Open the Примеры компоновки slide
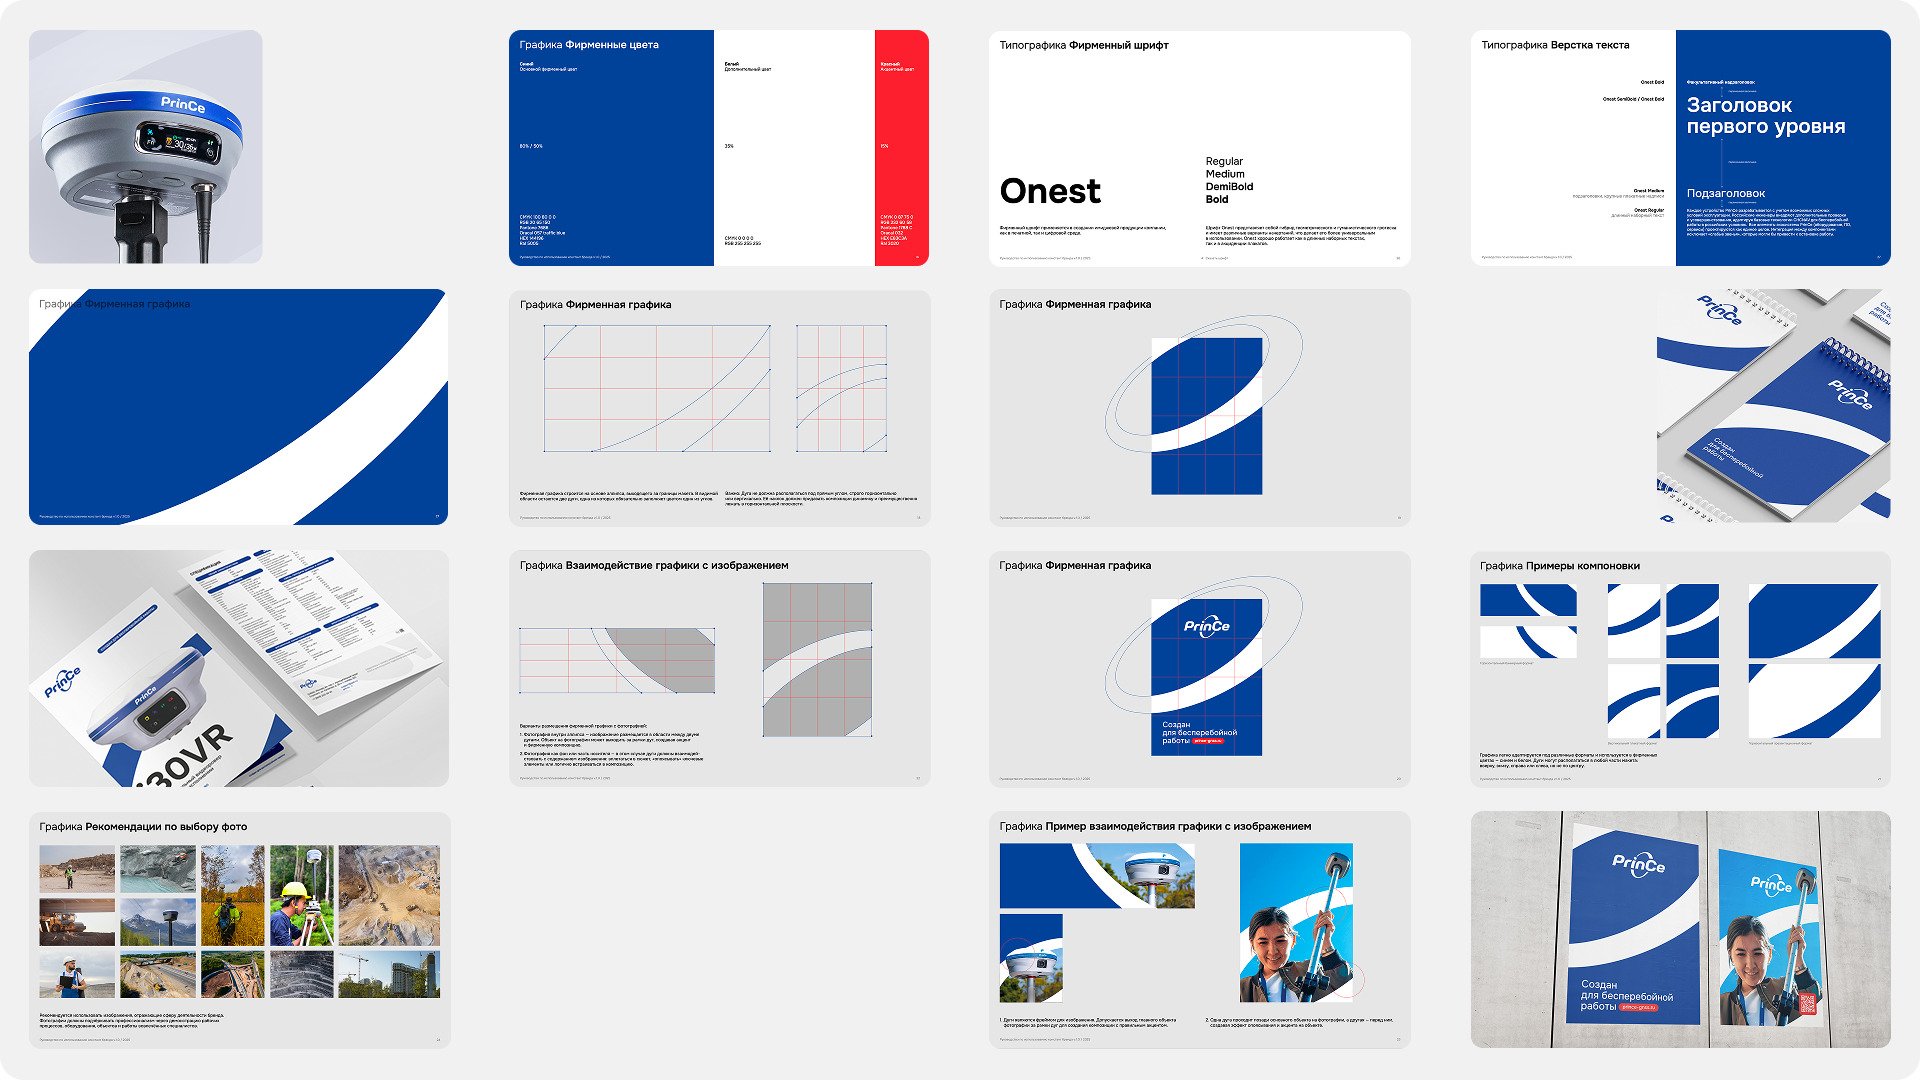Viewport: 1920px width, 1080px height. pyautogui.click(x=1680, y=668)
